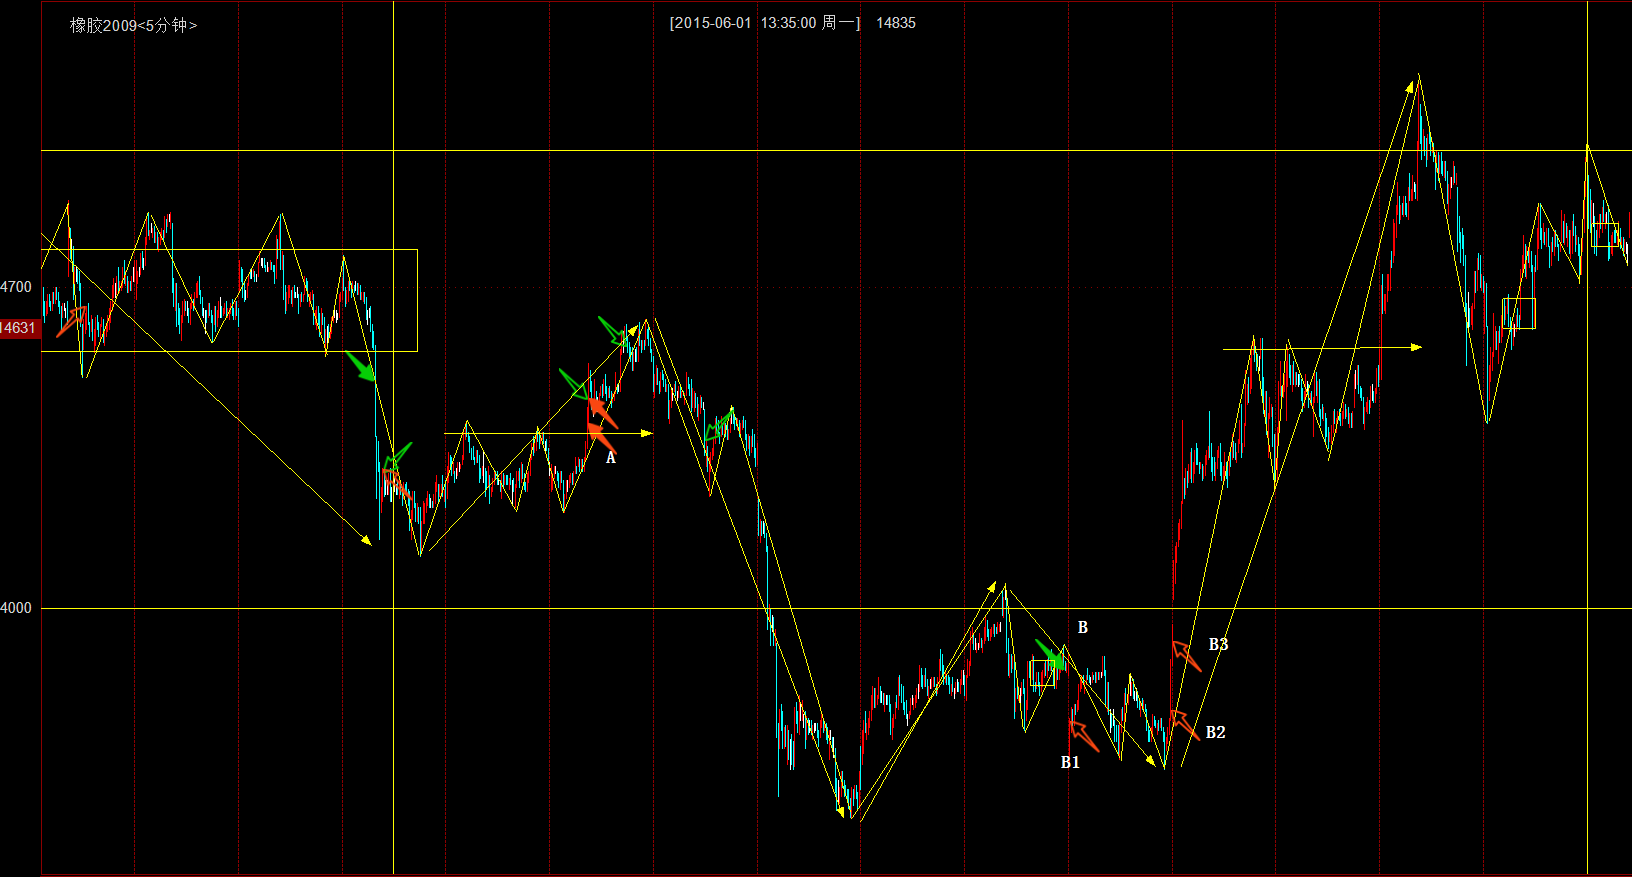This screenshot has height=877, width=1632.
Task: Click the orange arrow left of the 14631 tag
Action: point(71,322)
